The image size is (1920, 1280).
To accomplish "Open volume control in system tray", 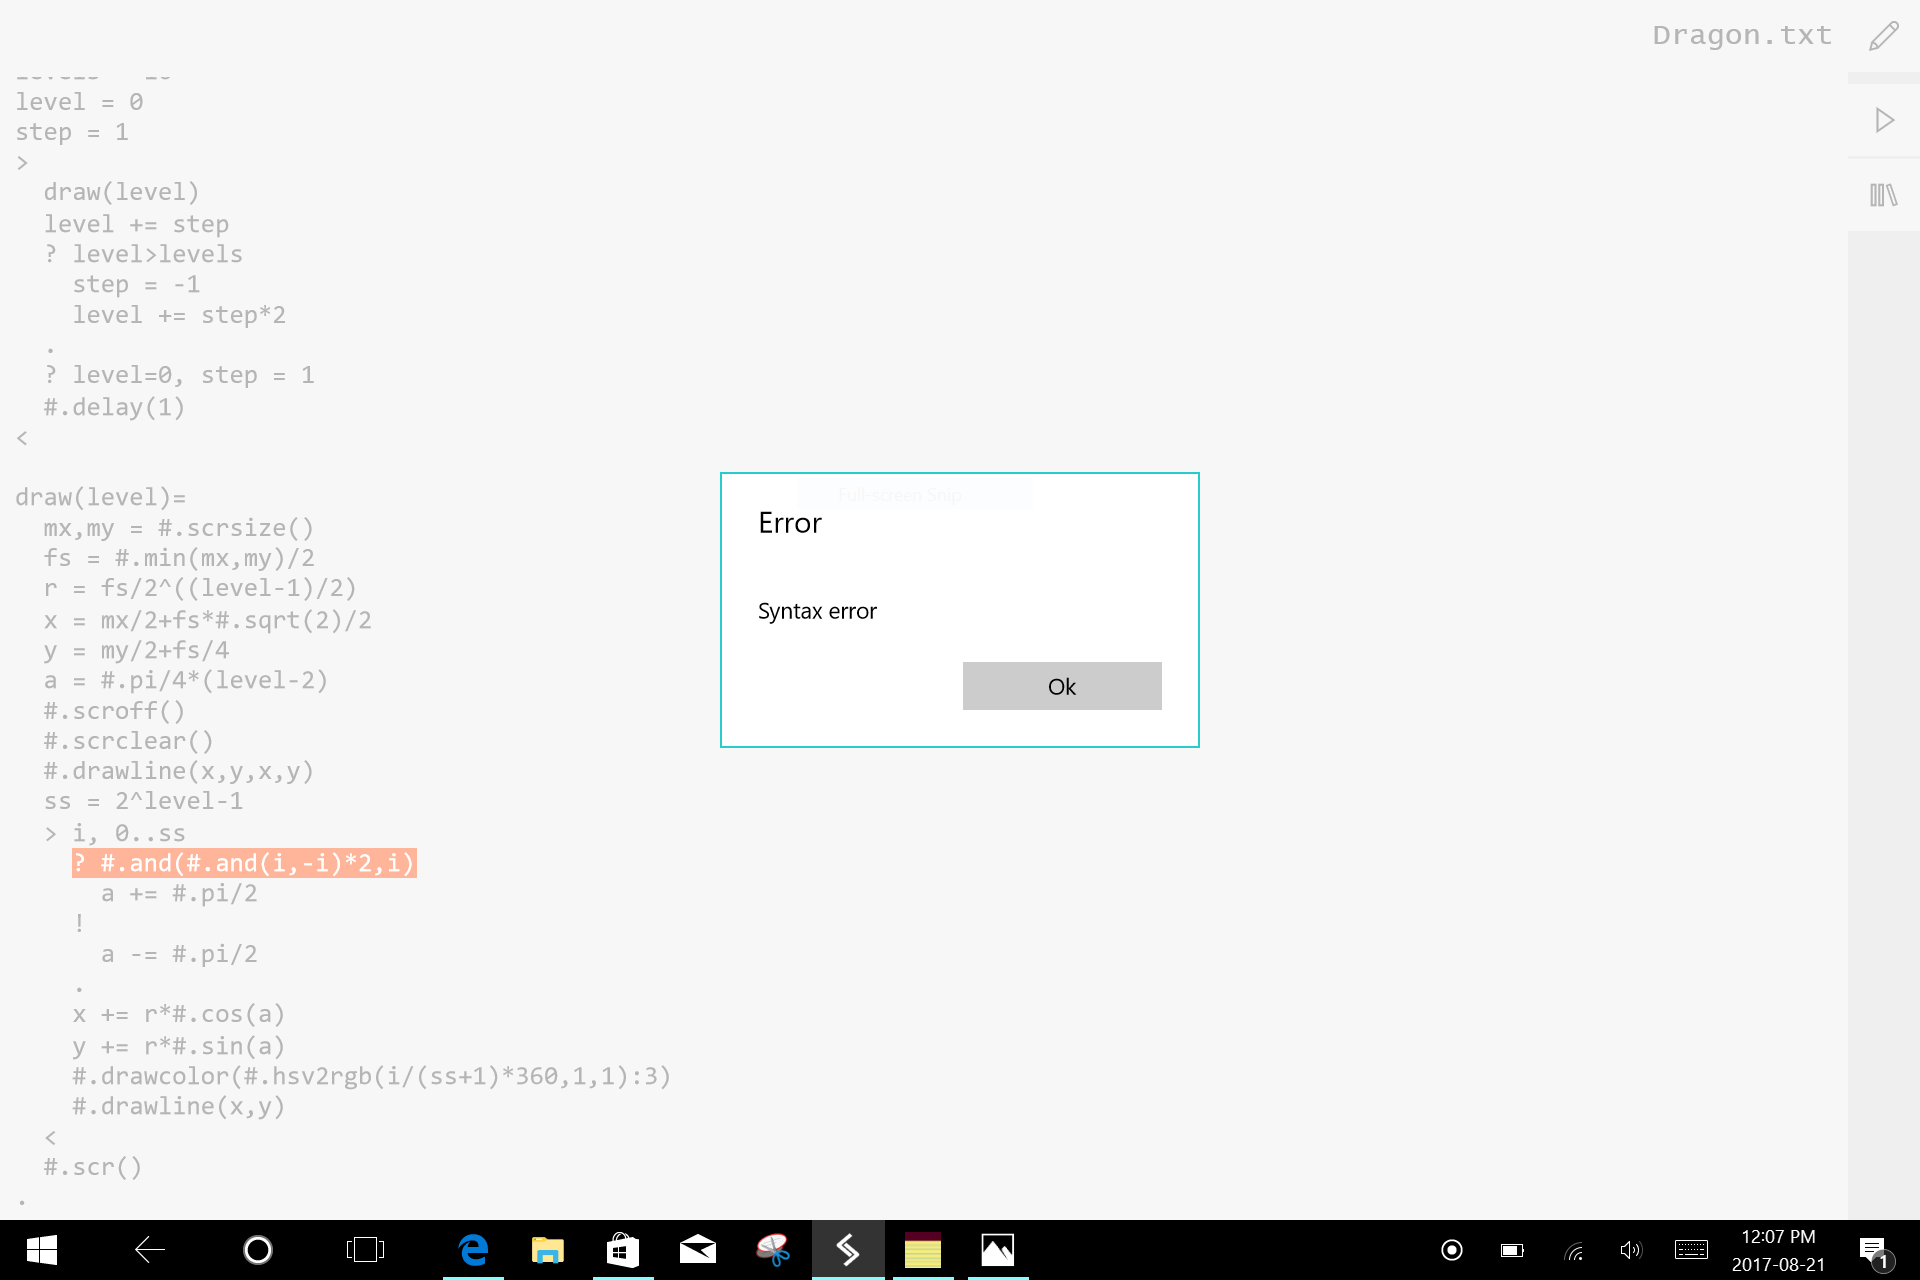I will click(x=1630, y=1250).
